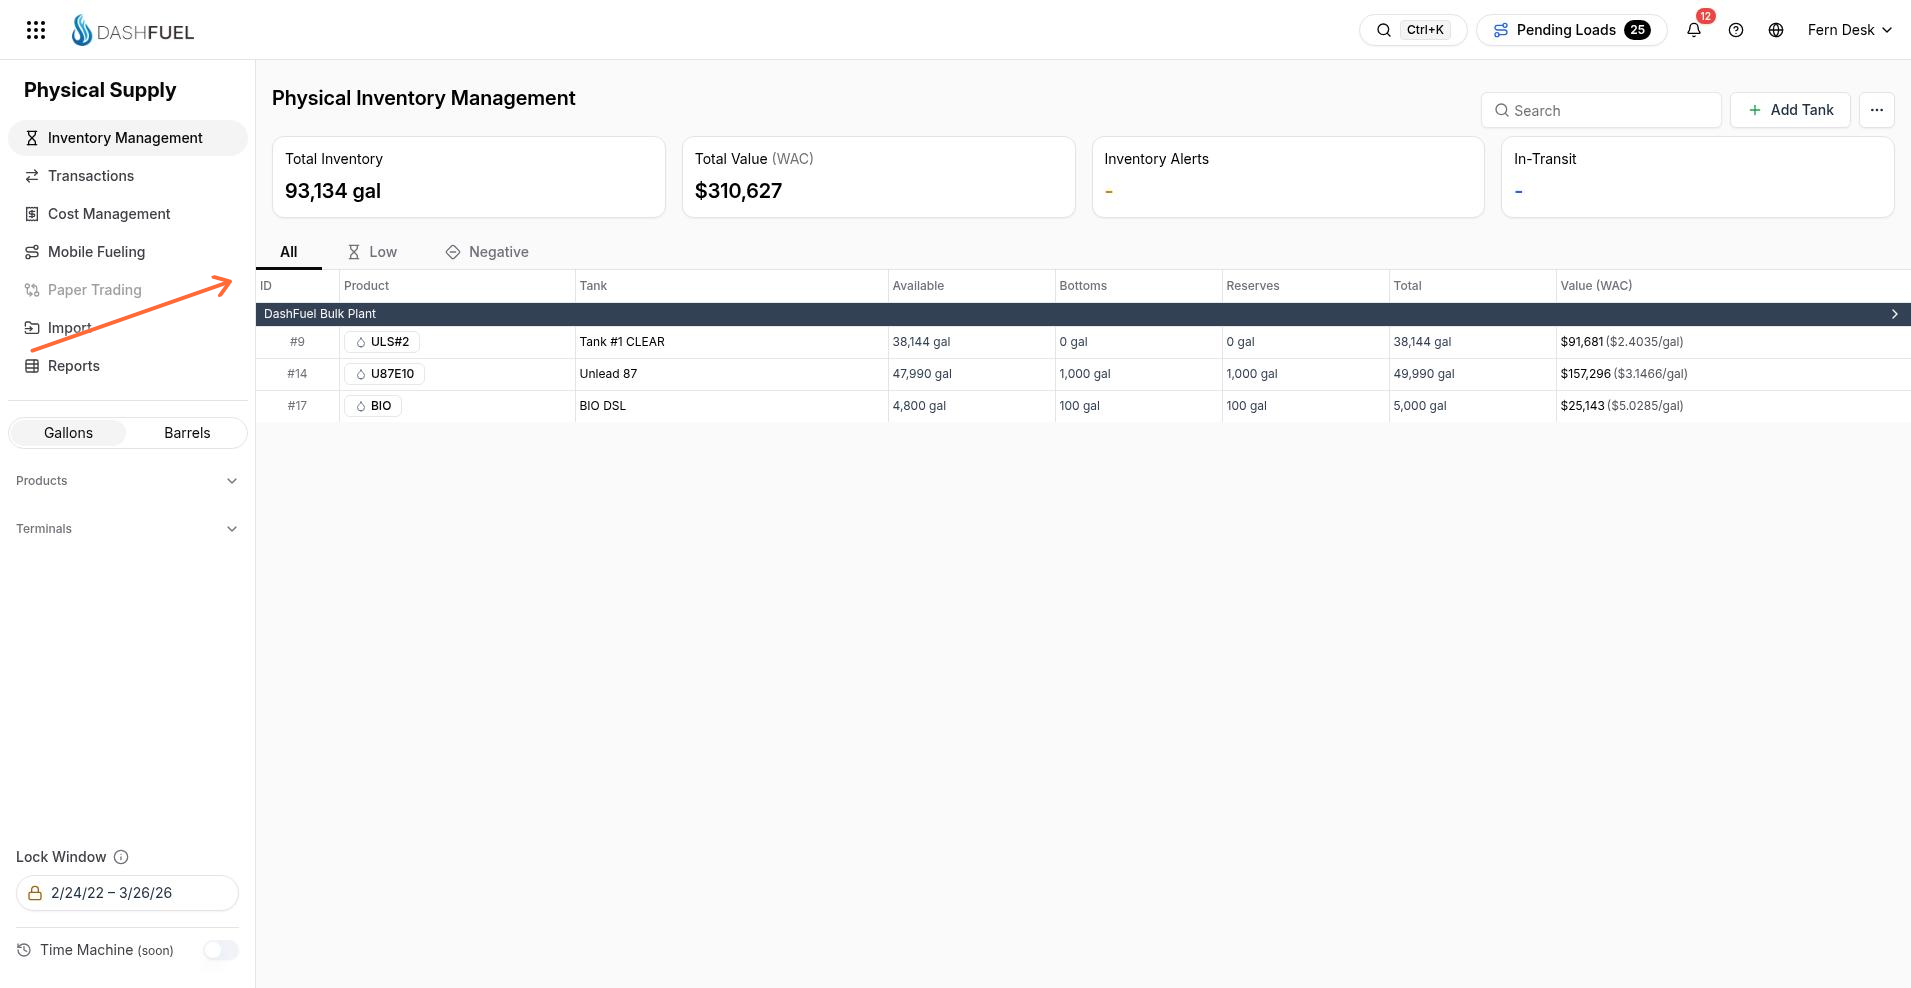Open the Fern Desk user dropdown
Viewport: 1911px width, 988px height.
point(1849,30)
